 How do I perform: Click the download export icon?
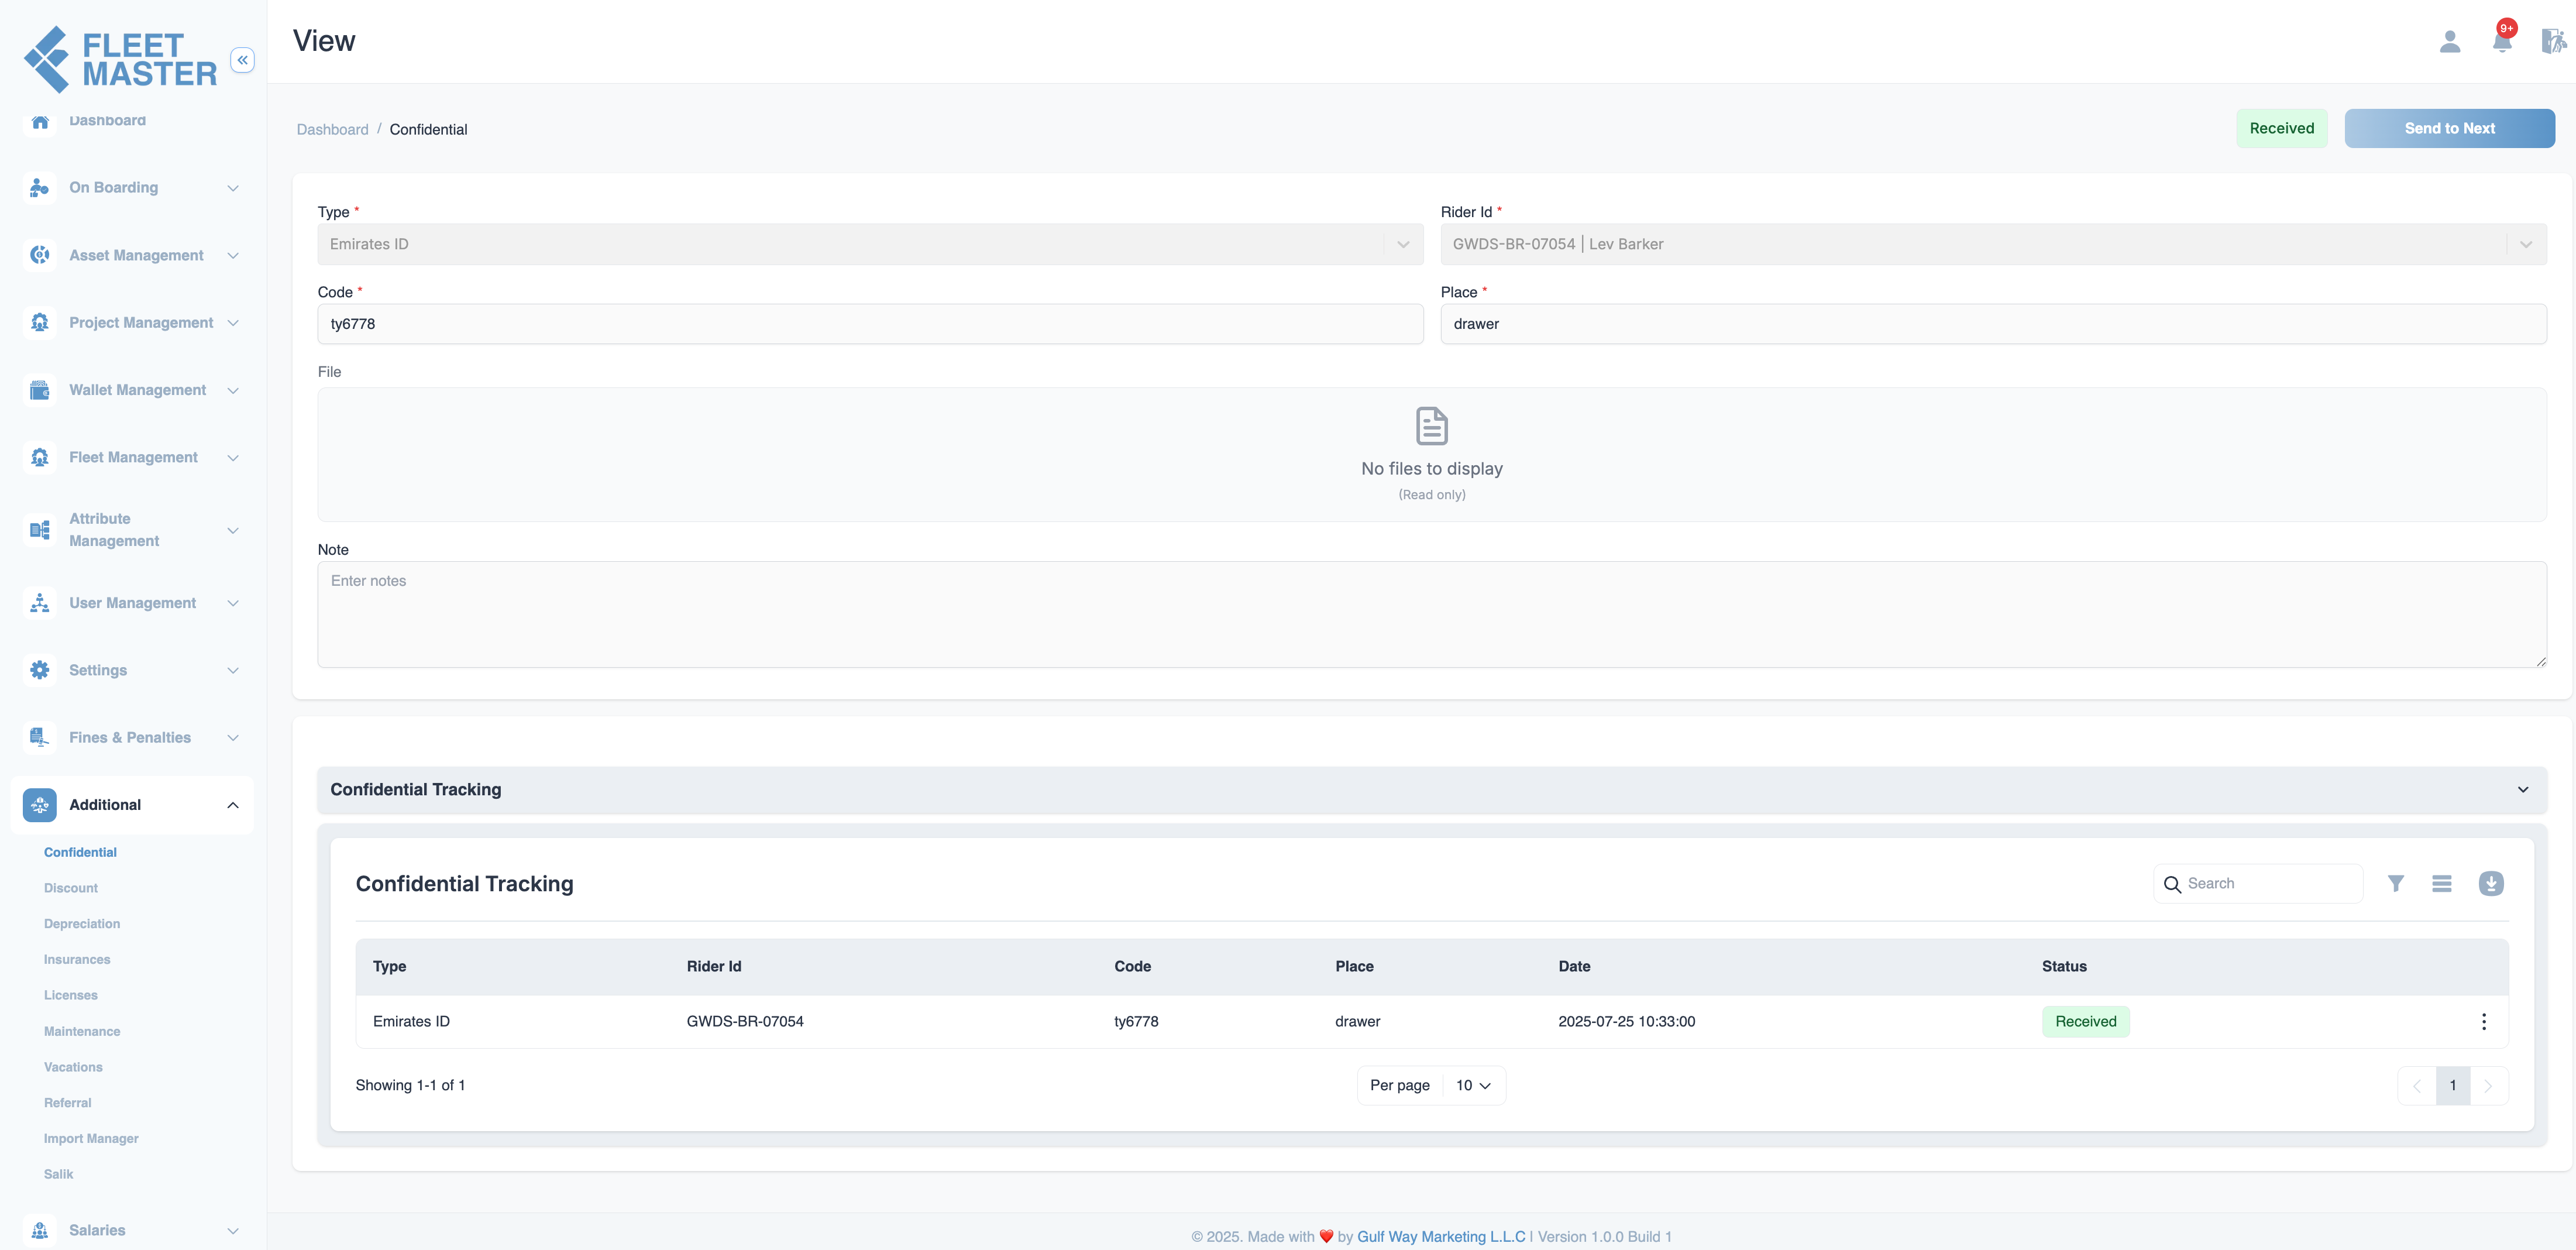point(2491,883)
